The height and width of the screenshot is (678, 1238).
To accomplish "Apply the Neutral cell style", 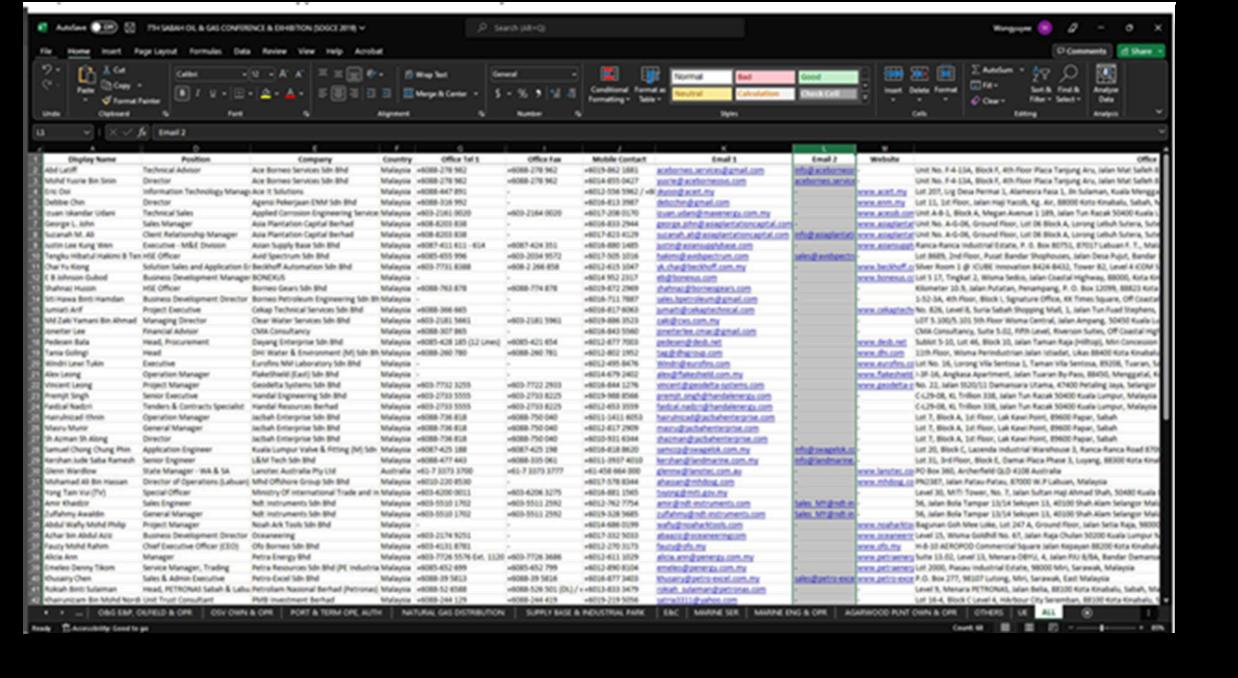I will point(700,94).
